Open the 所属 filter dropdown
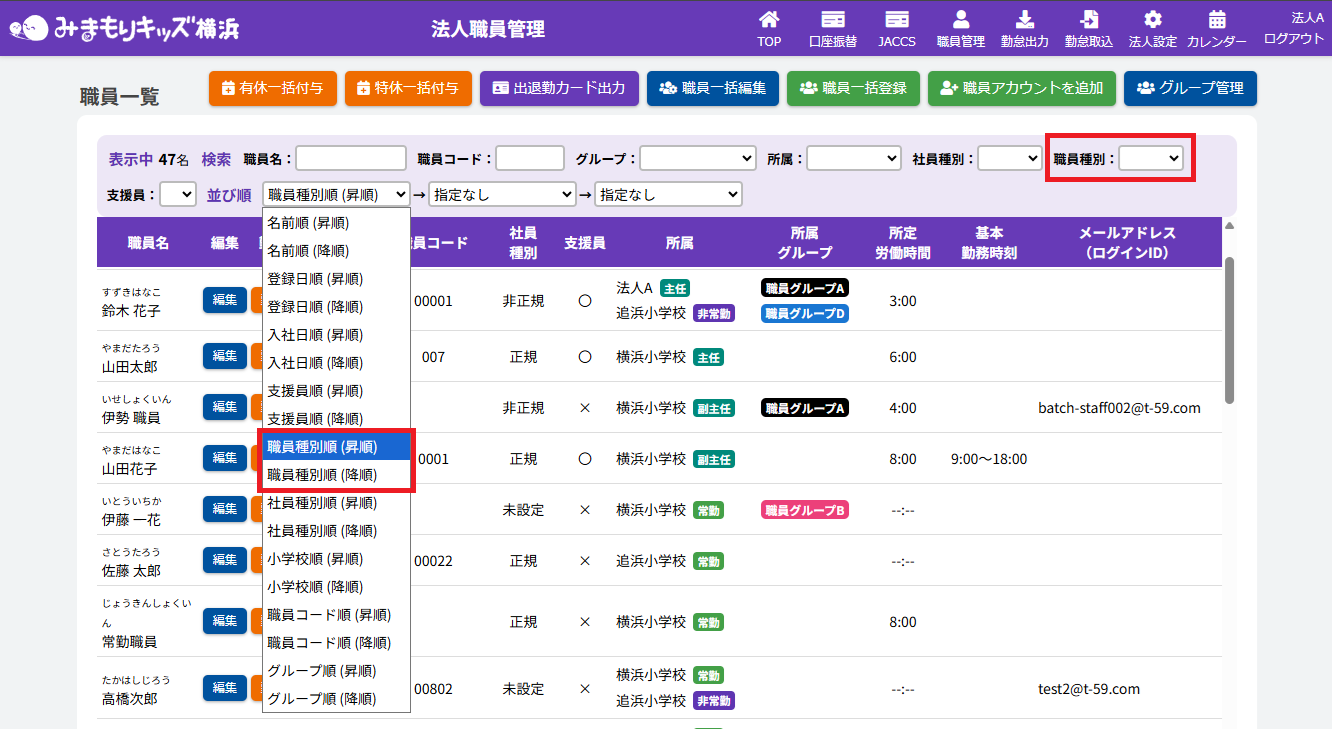The width and height of the screenshot is (1332, 729). click(854, 158)
